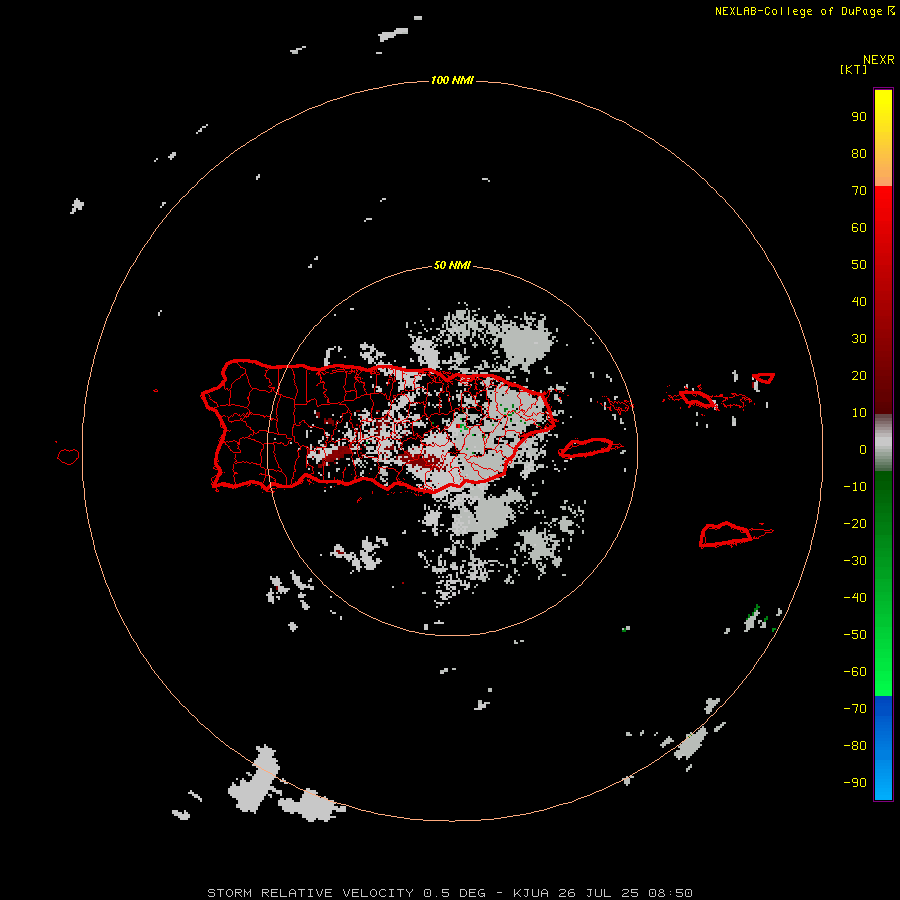Viewport: 900px width, 900px height.
Task: Click the -80 scale value
Action: [x=855, y=746]
